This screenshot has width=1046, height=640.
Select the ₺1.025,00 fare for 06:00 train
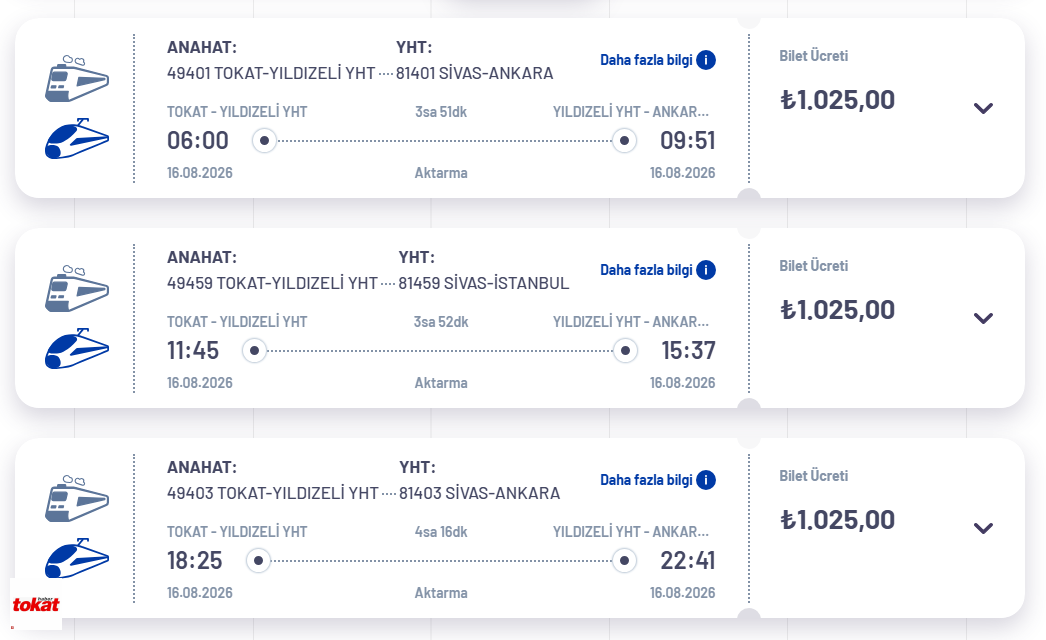tap(837, 100)
